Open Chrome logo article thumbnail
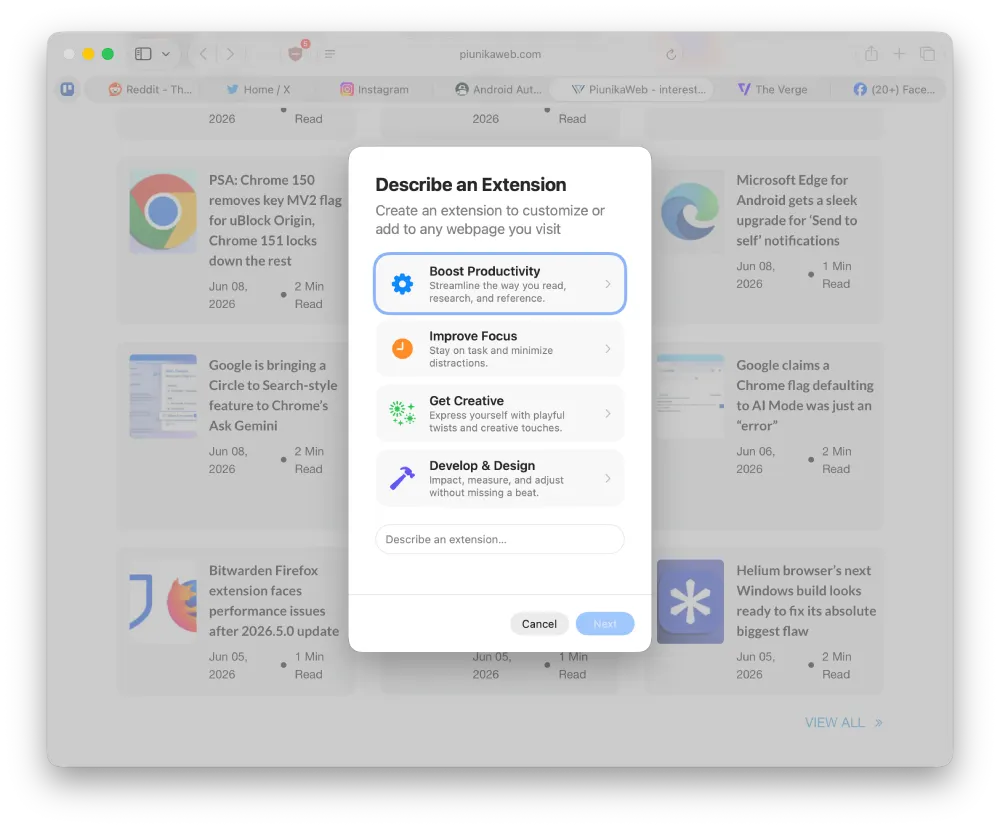This screenshot has height=829, width=1000. pyautogui.click(x=163, y=212)
